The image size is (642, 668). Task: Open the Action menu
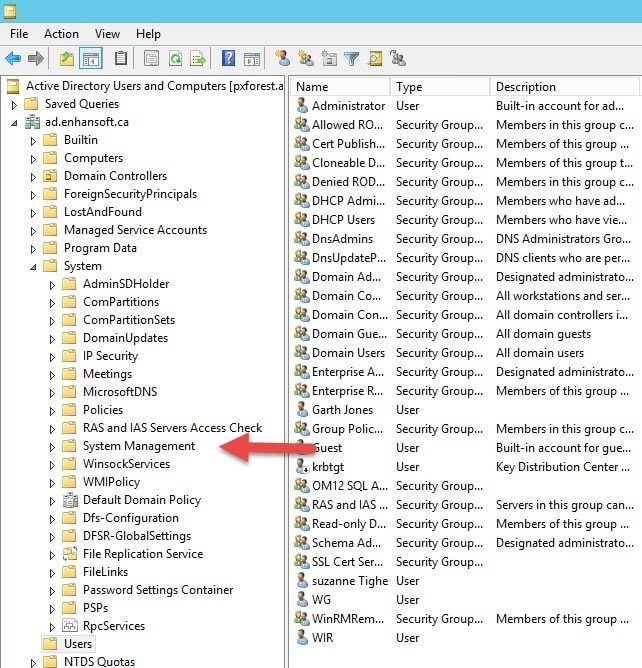[61, 34]
